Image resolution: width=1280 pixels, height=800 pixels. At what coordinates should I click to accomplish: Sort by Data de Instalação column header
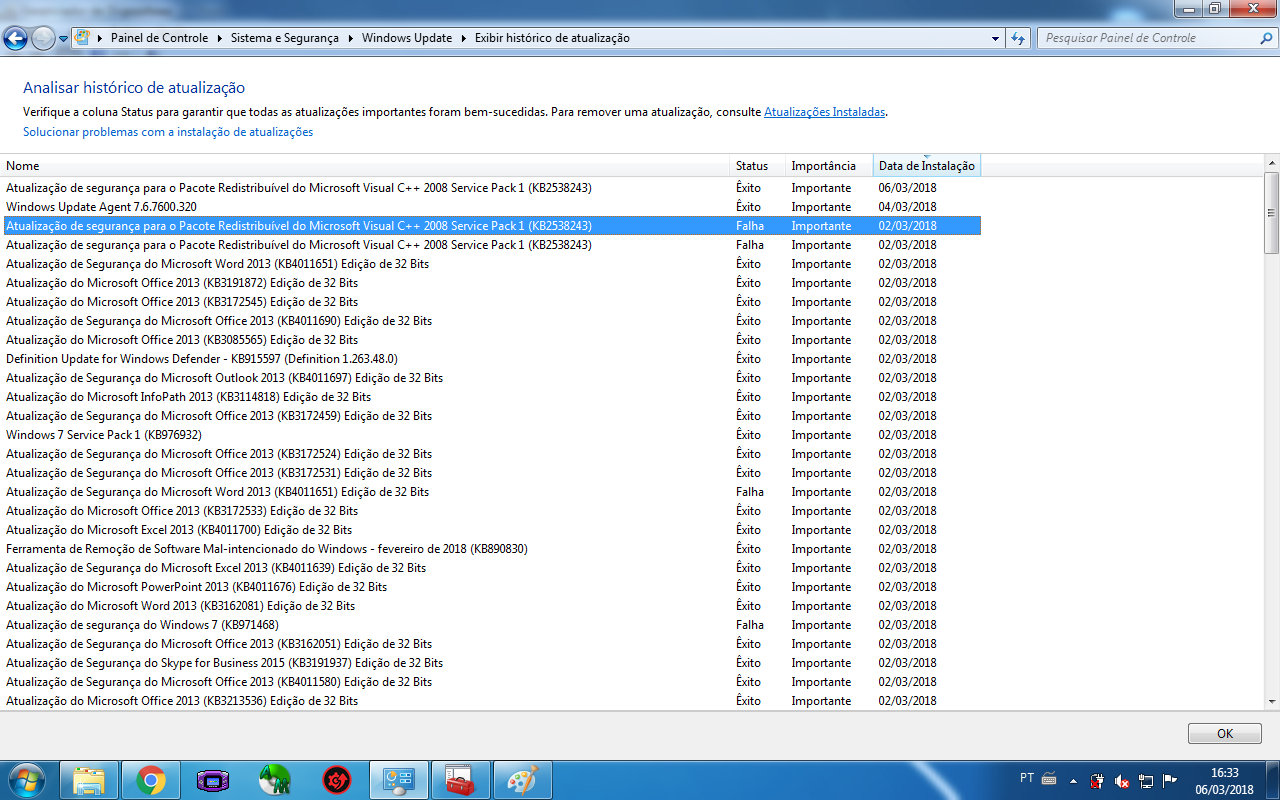tap(927, 166)
